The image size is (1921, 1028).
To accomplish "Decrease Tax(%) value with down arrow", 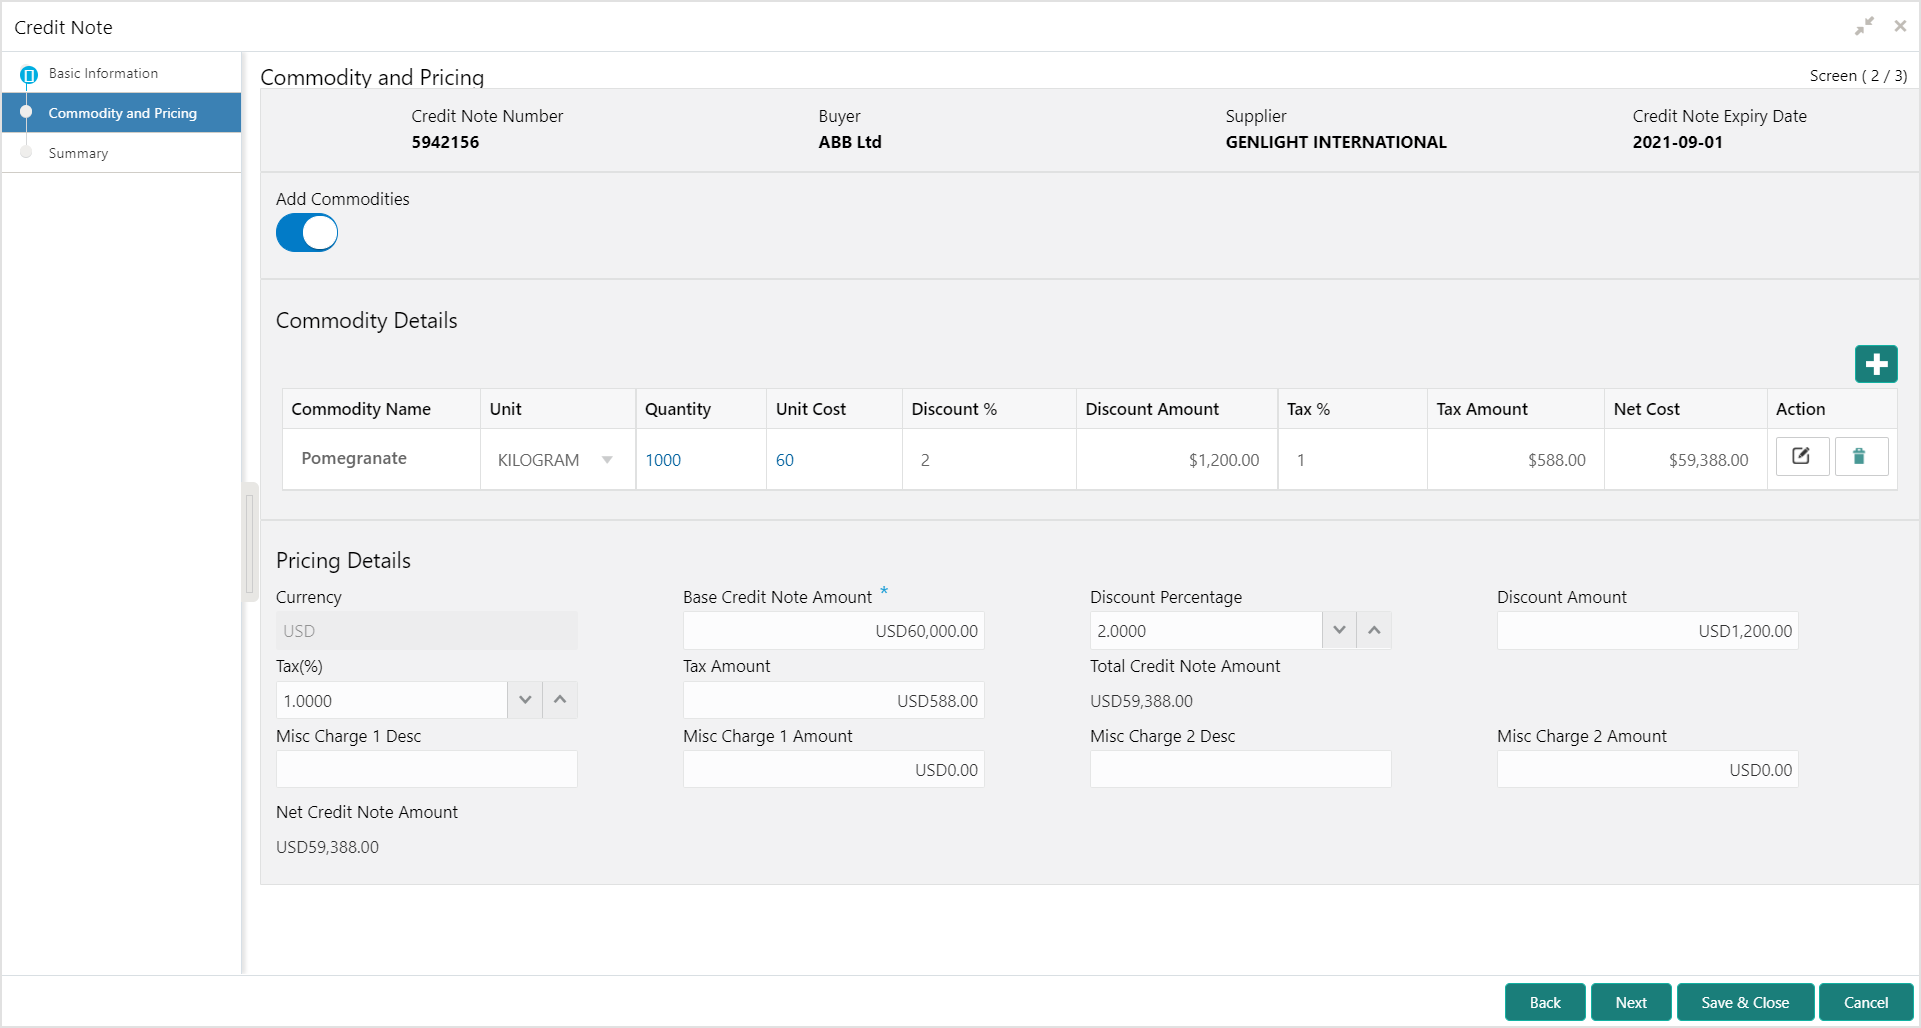I will tap(525, 700).
